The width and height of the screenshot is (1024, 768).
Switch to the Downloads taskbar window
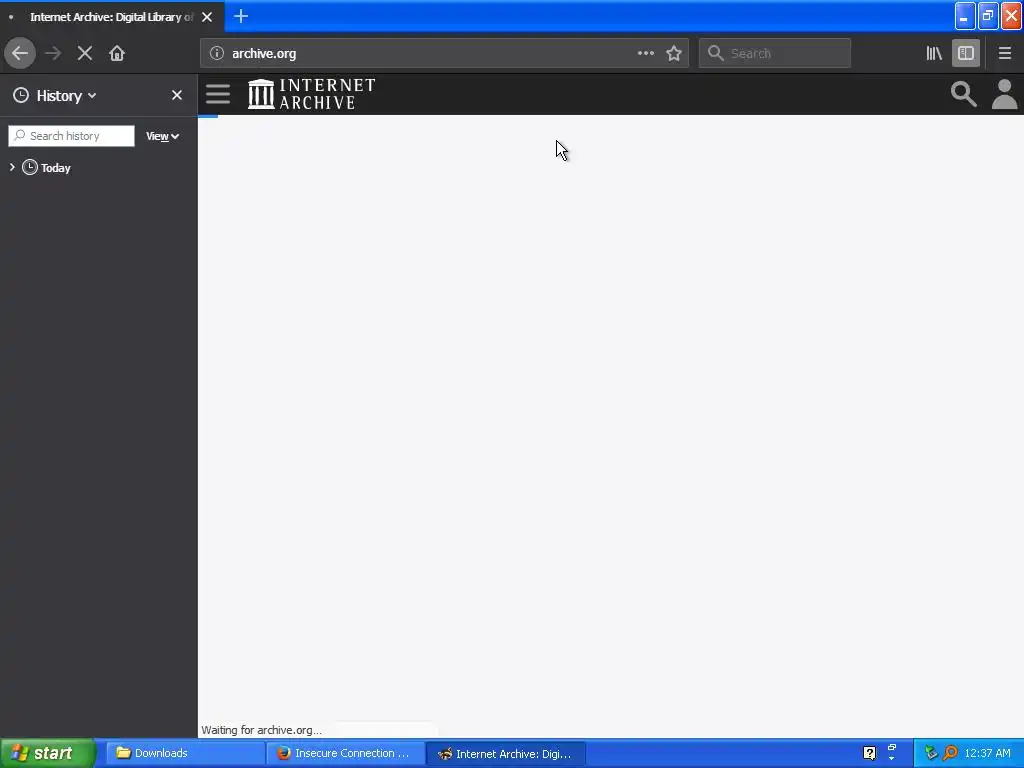coord(185,754)
